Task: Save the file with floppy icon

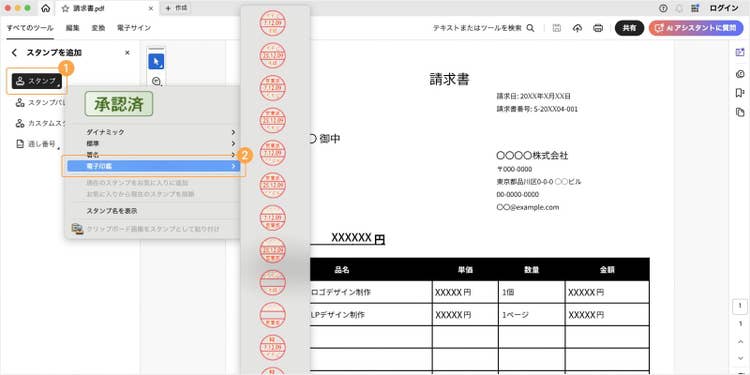Action: 557,28
